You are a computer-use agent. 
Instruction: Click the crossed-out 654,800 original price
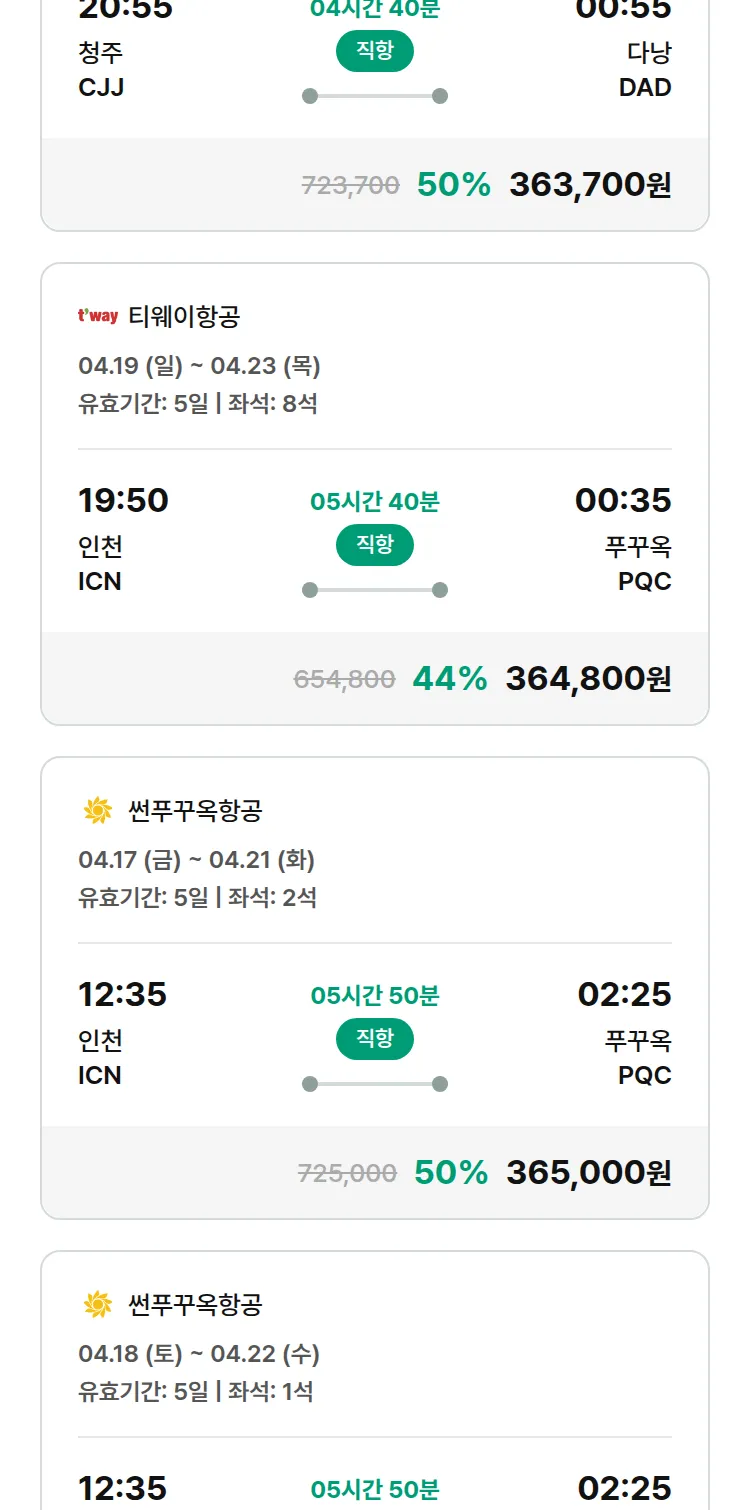coord(345,680)
